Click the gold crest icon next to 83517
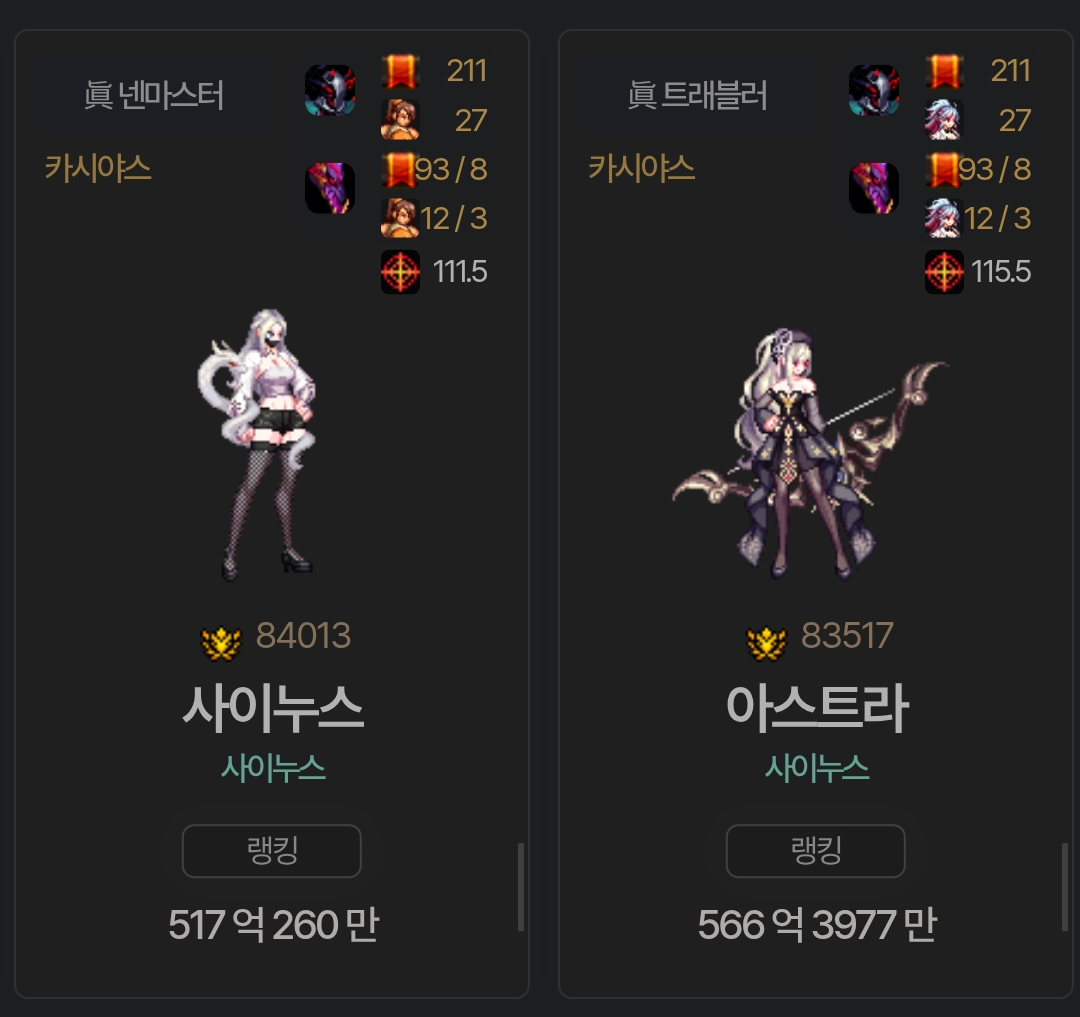1080x1017 pixels. pyautogui.click(x=766, y=643)
